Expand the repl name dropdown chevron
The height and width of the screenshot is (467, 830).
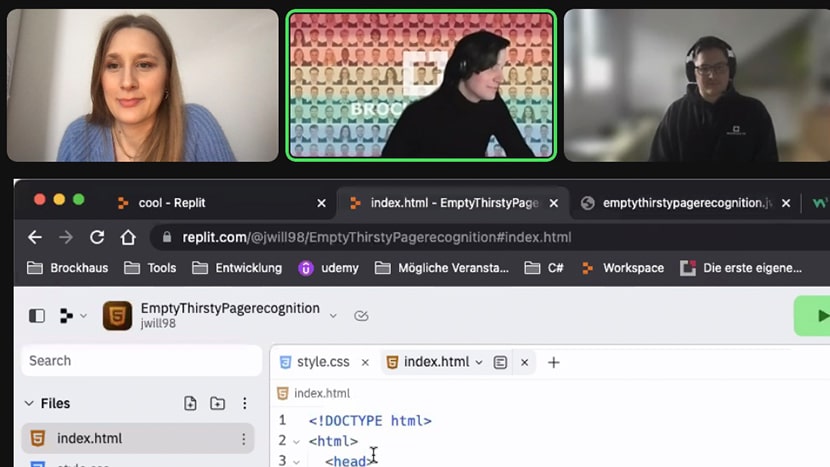pos(333,316)
